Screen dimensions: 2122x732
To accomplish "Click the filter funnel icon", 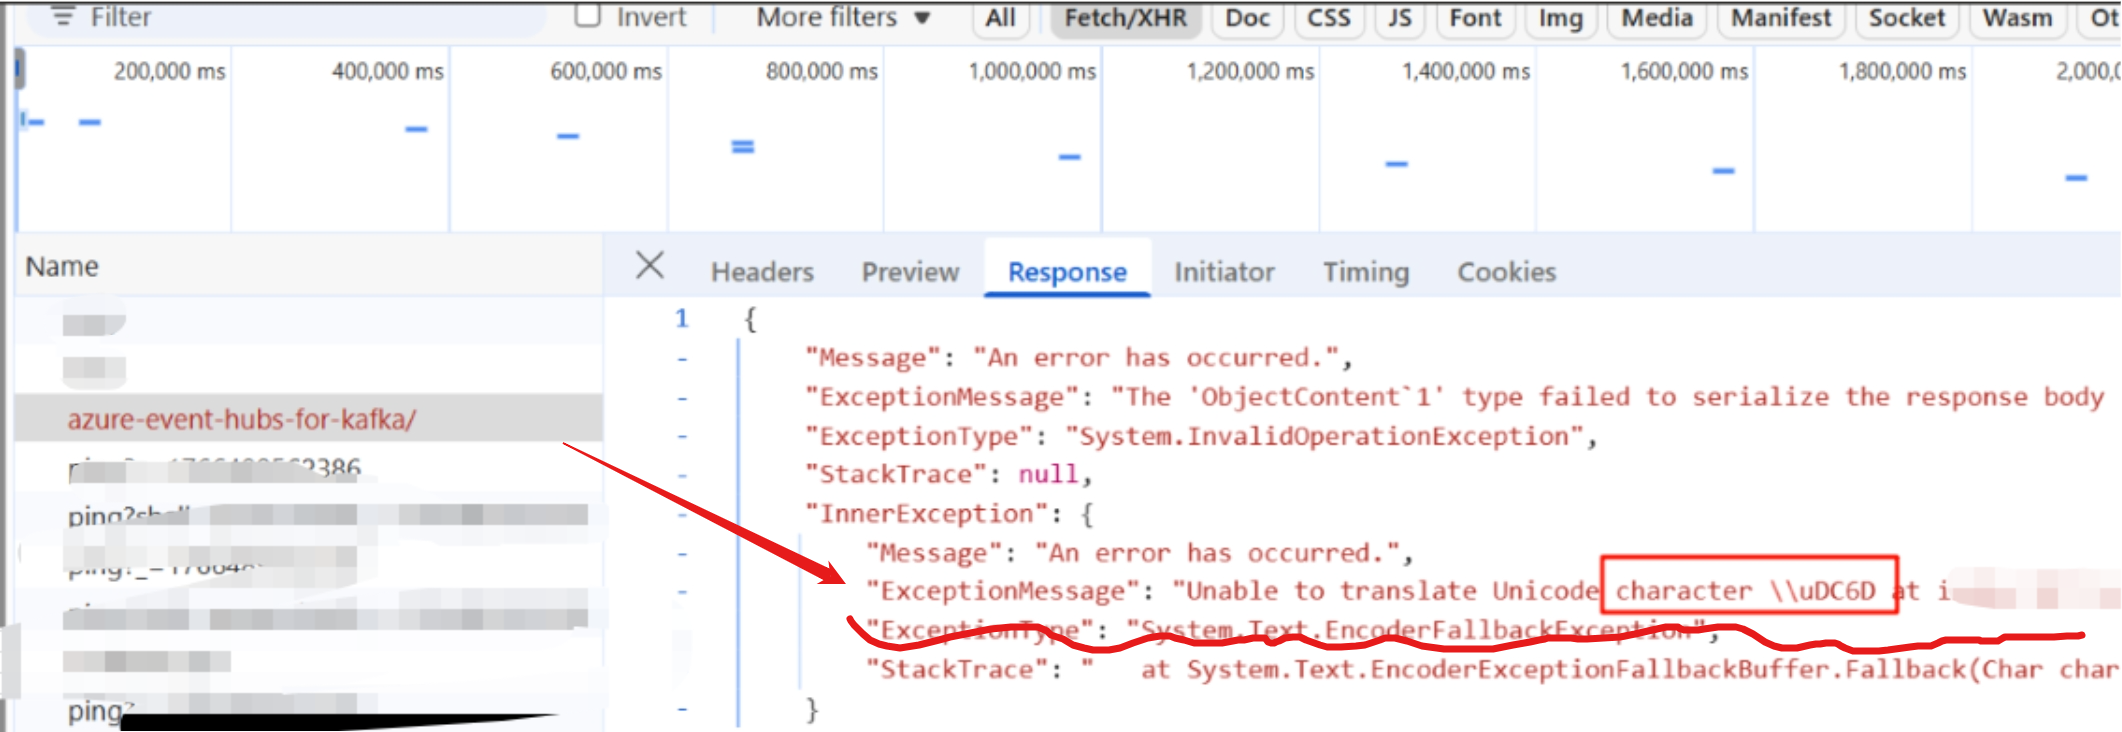I will coord(63,17).
